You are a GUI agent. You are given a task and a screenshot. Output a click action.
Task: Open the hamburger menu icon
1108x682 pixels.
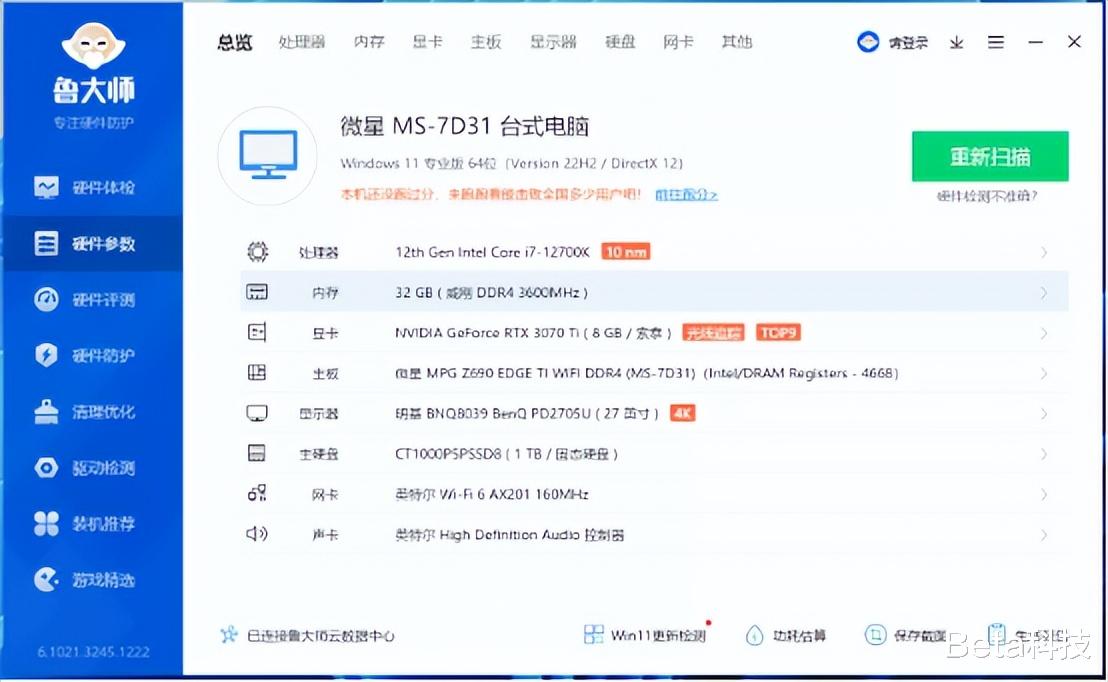tap(996, 42)
